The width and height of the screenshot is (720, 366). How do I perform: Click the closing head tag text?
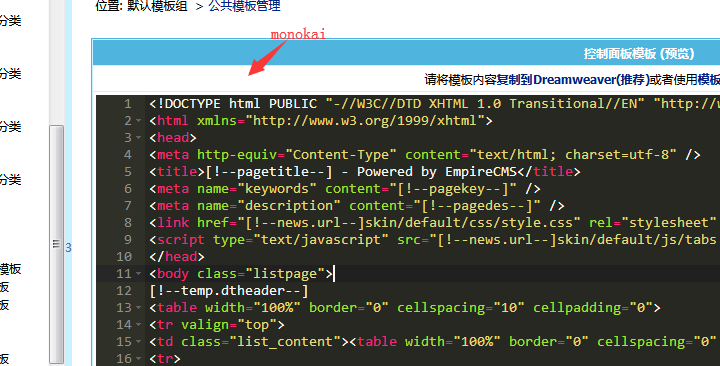(x=177, y=257)
